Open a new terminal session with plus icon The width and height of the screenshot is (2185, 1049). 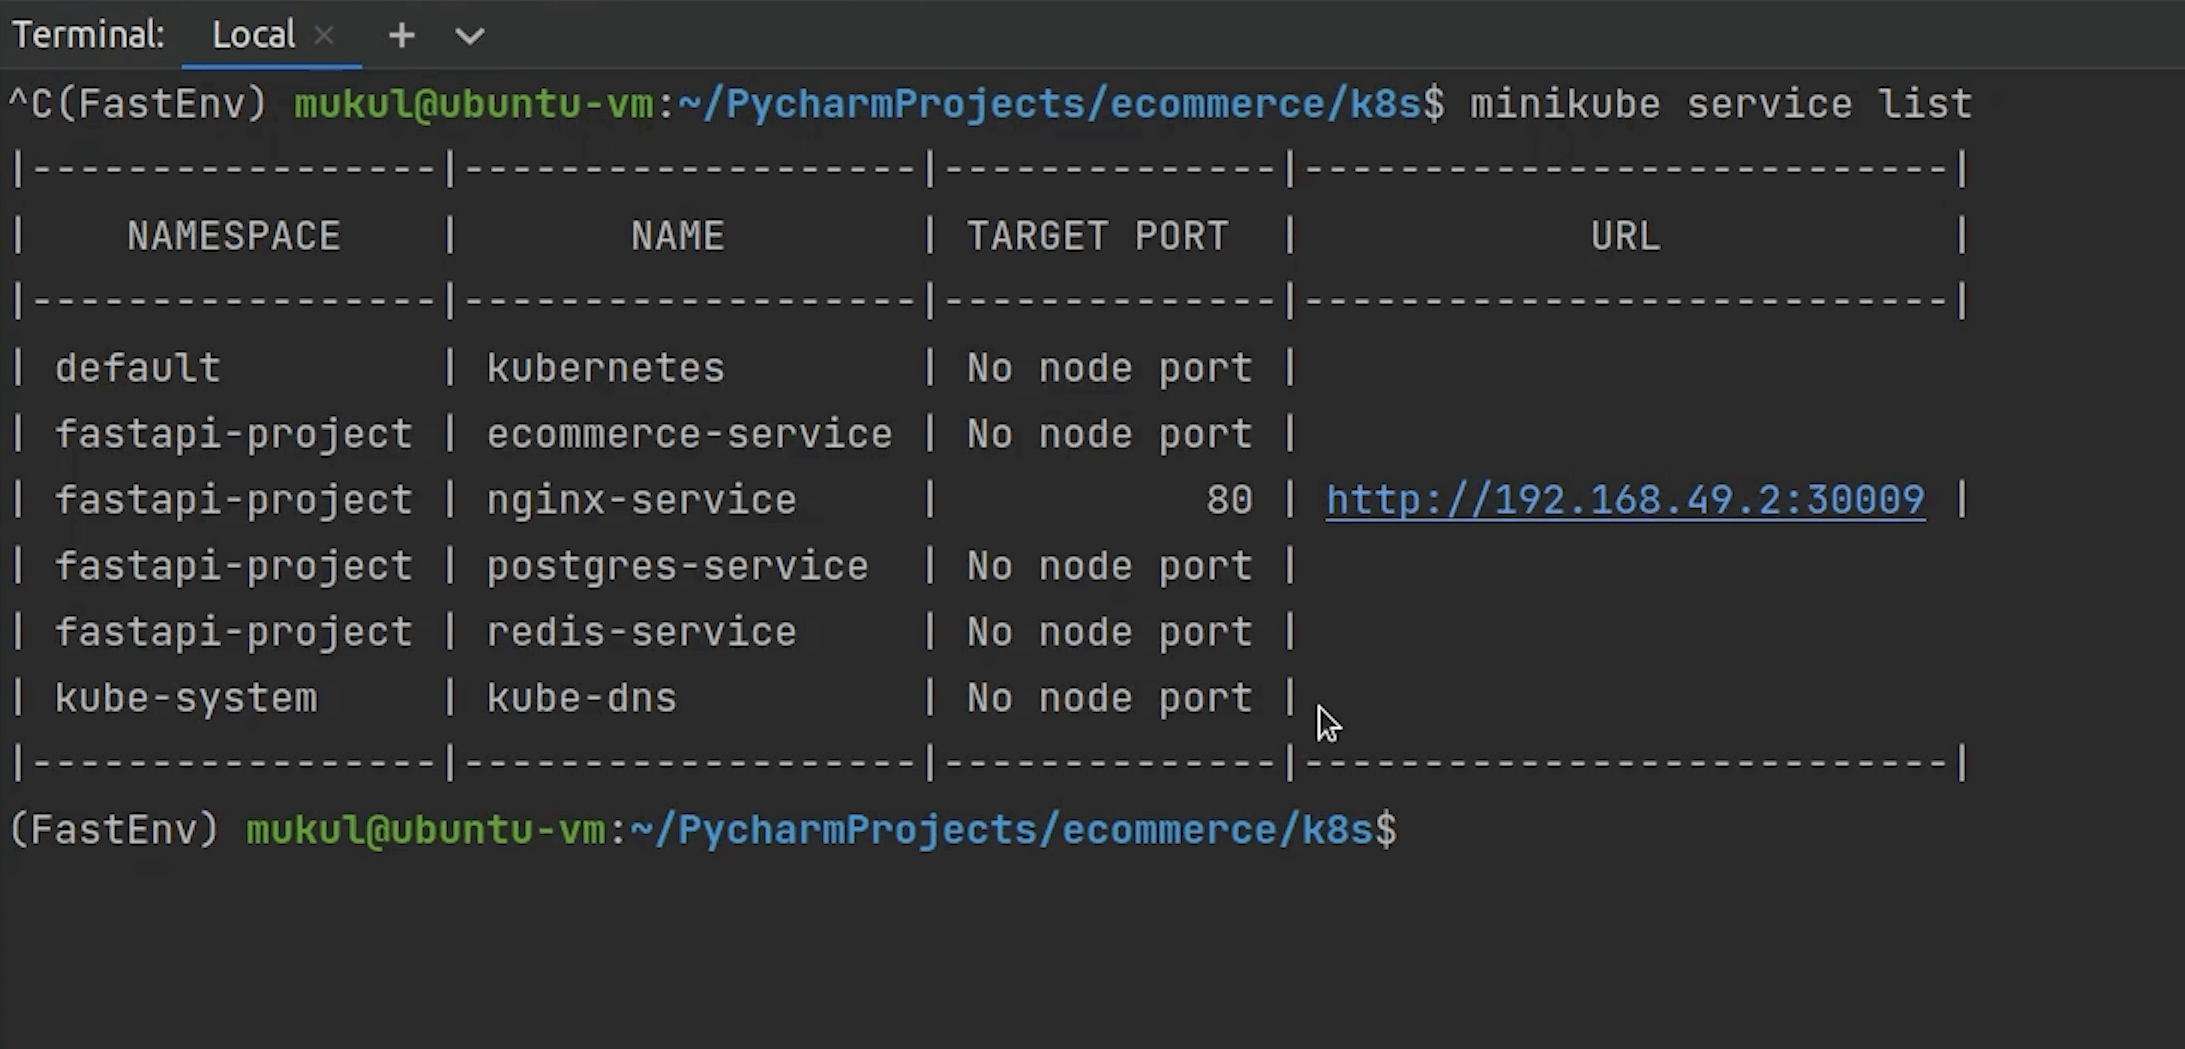[x=401, y=36]
